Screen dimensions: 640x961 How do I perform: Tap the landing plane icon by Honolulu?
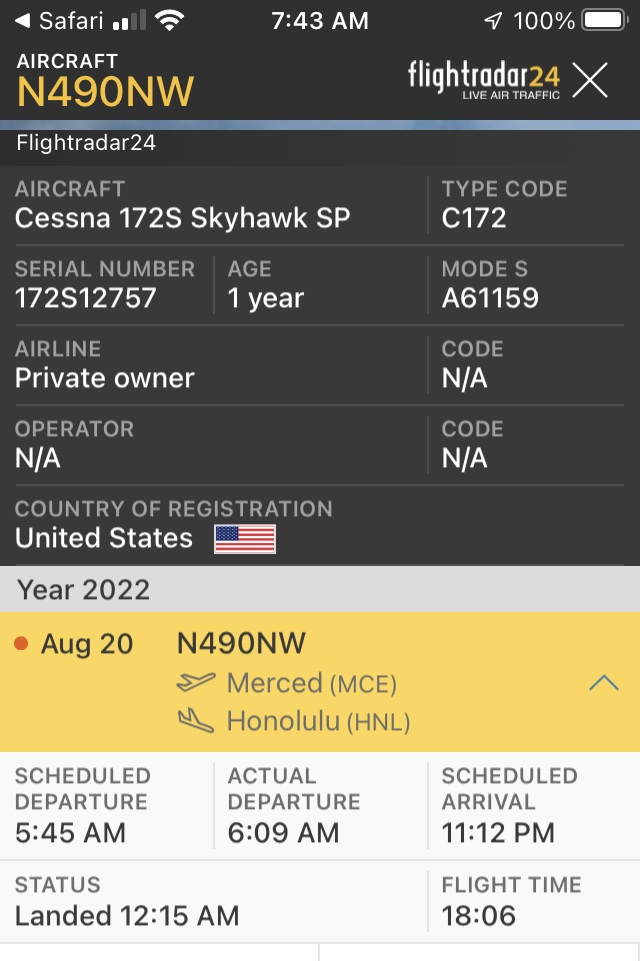[196, 720]
